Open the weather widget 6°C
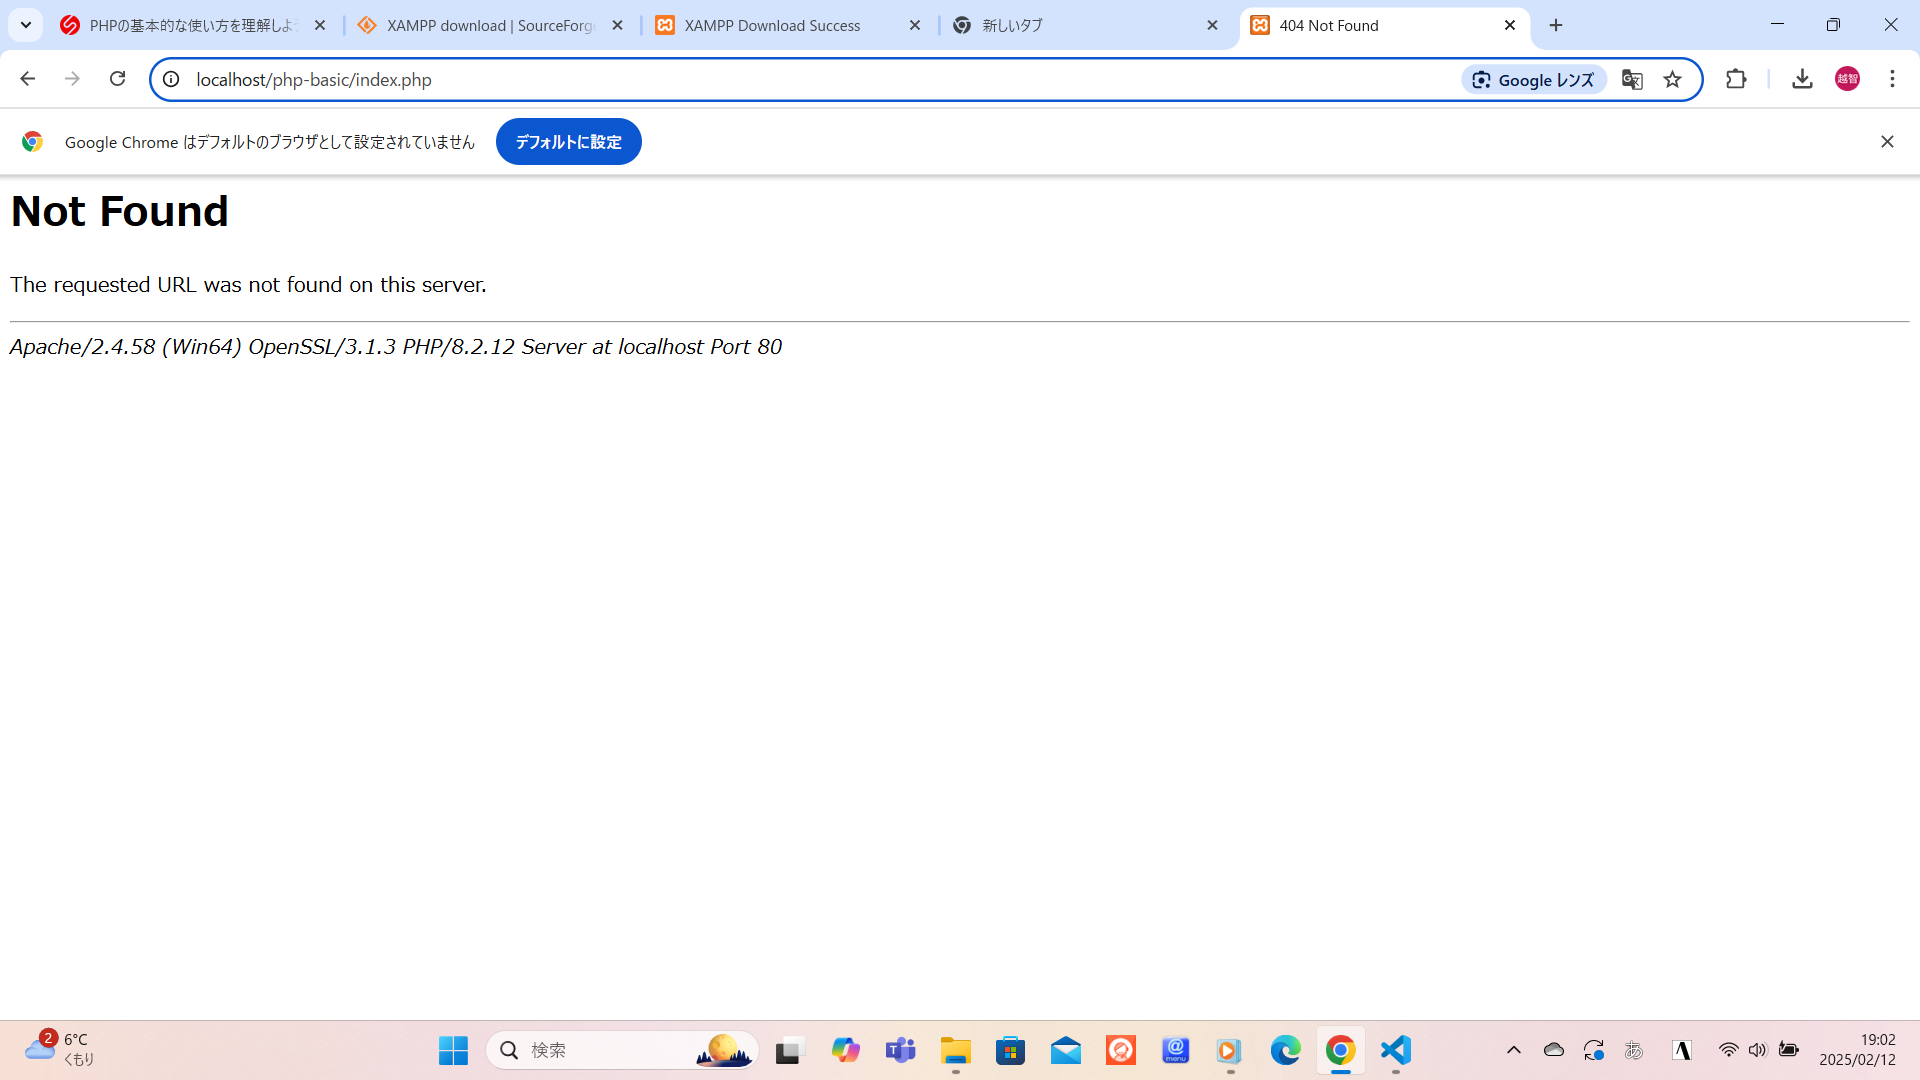 [60, 1050]
